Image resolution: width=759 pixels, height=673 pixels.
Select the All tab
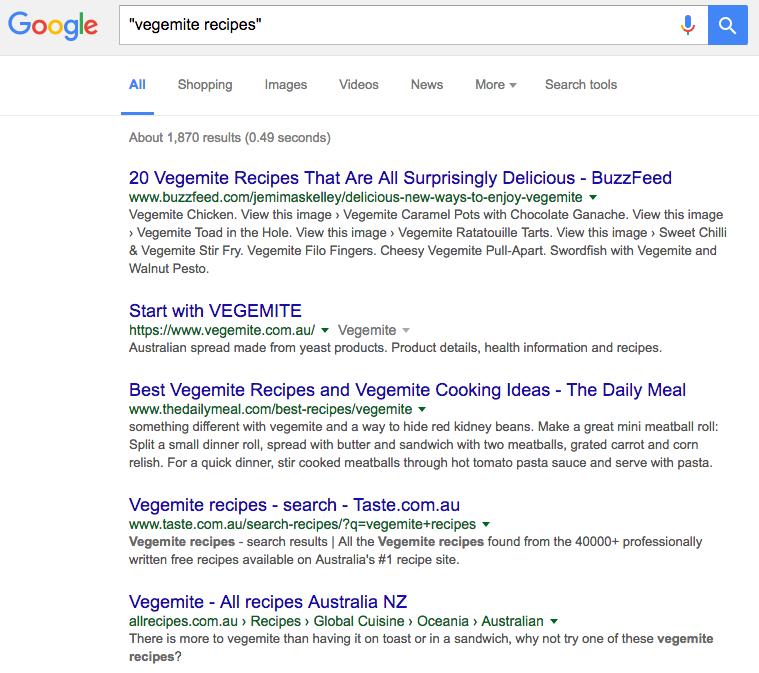click(x=137, y=85)
